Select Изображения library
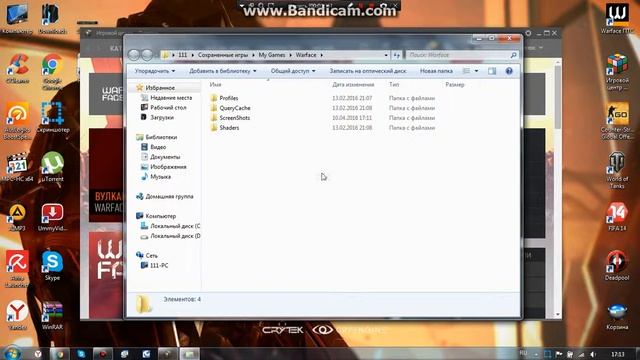Screen dimensions: 640x360 [x=168, y=167]
